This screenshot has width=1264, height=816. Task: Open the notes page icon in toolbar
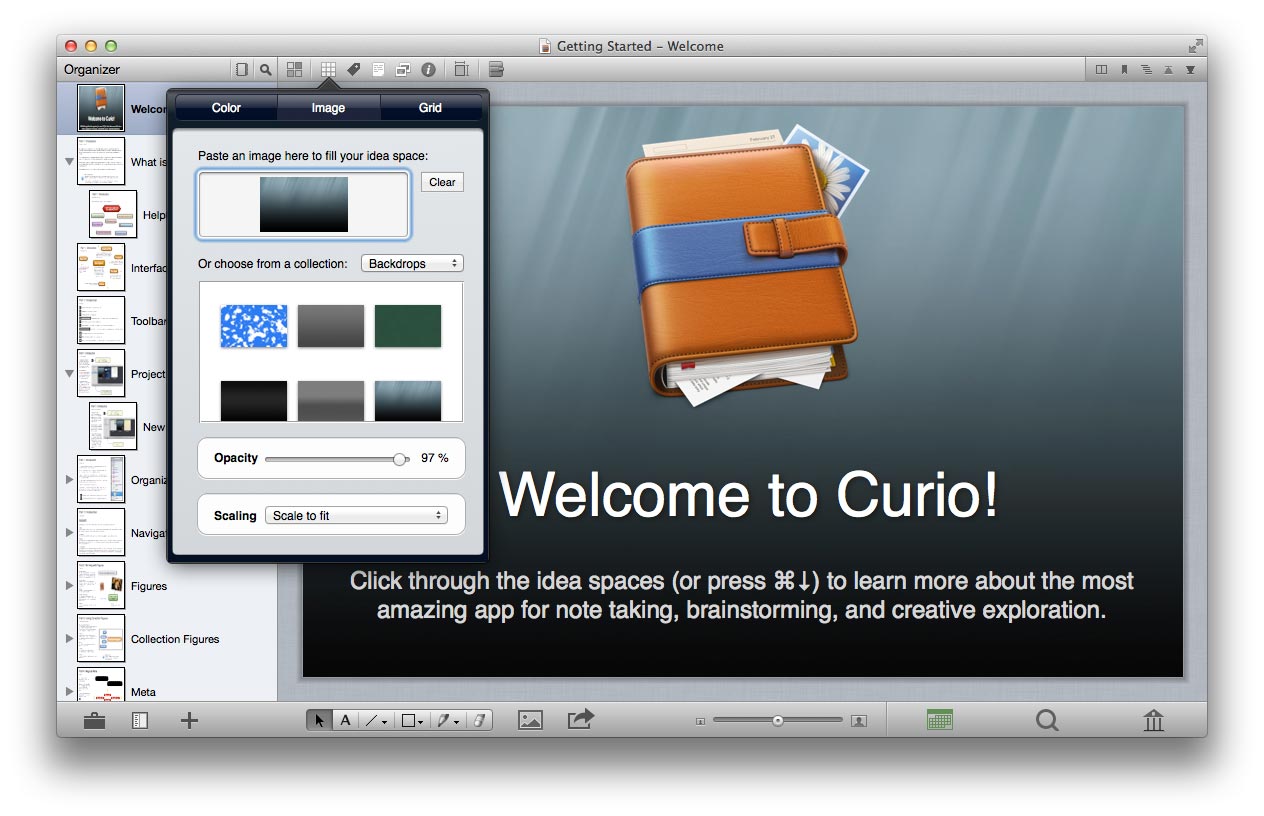click(378, 70)
